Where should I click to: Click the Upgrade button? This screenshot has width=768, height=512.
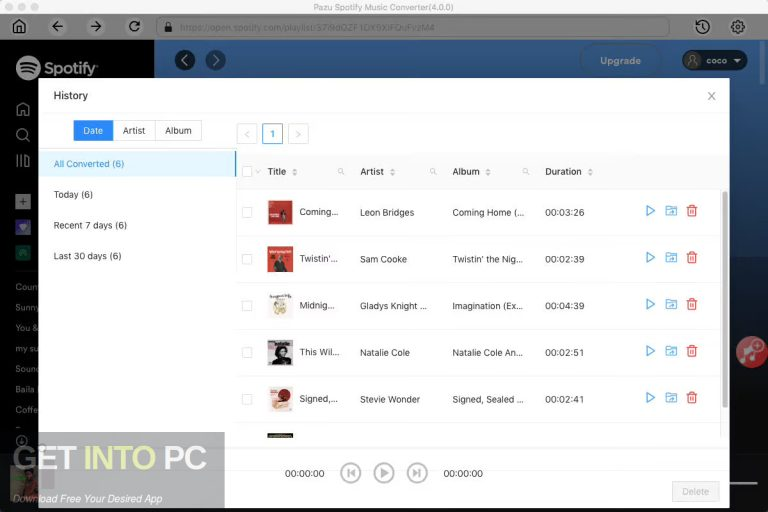pos(620,61)
